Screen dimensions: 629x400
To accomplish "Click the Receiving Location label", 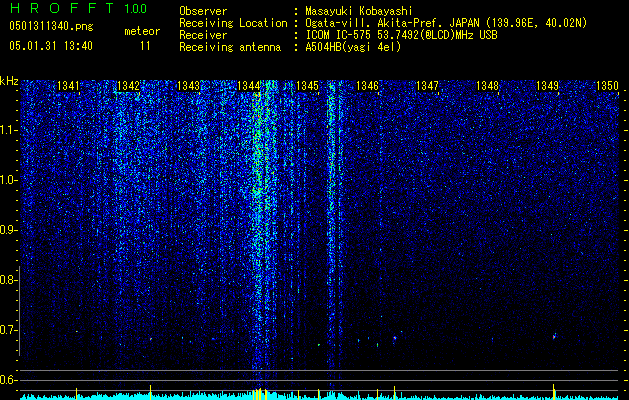I will 233,23.
